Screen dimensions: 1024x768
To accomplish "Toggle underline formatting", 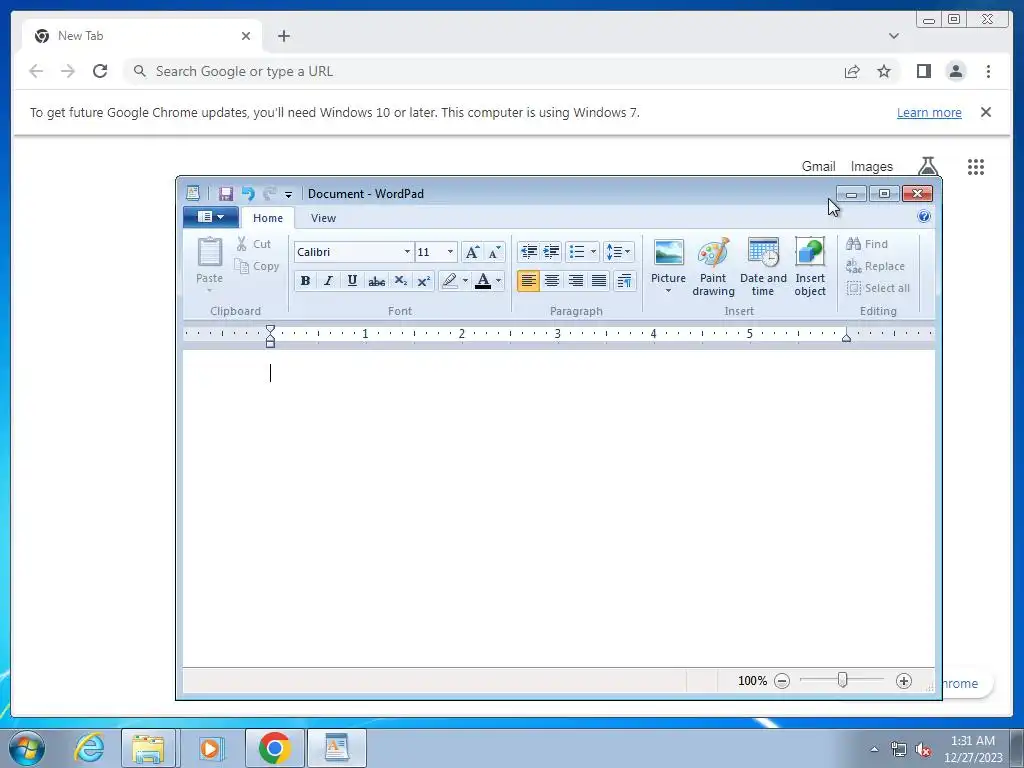I will point(352,281).
